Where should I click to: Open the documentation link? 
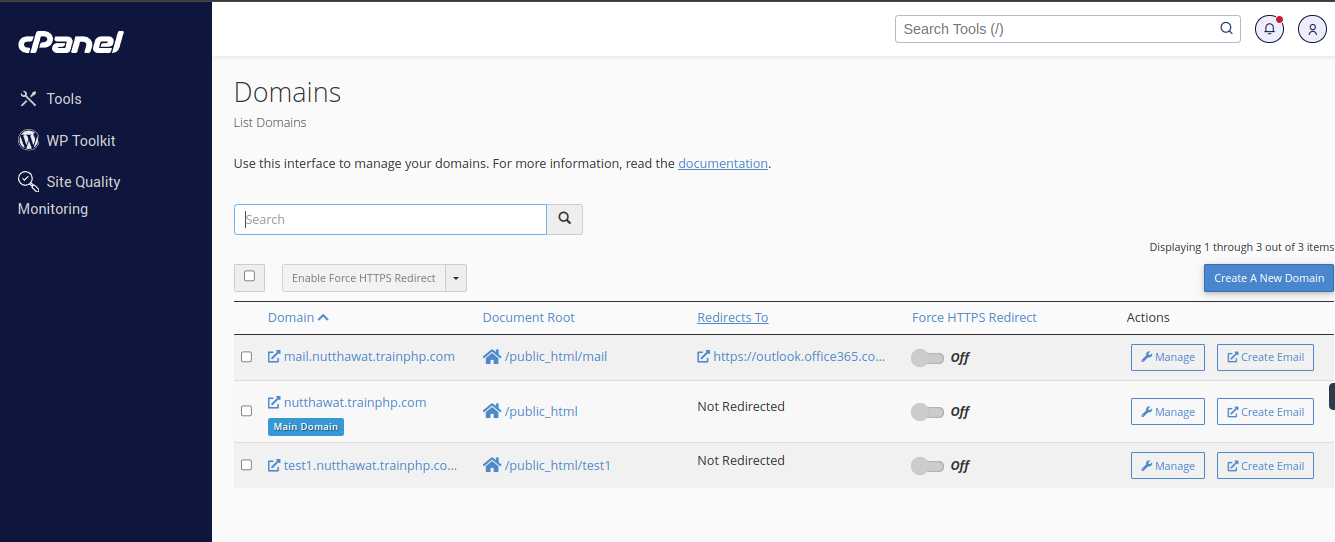coord(722,163)
